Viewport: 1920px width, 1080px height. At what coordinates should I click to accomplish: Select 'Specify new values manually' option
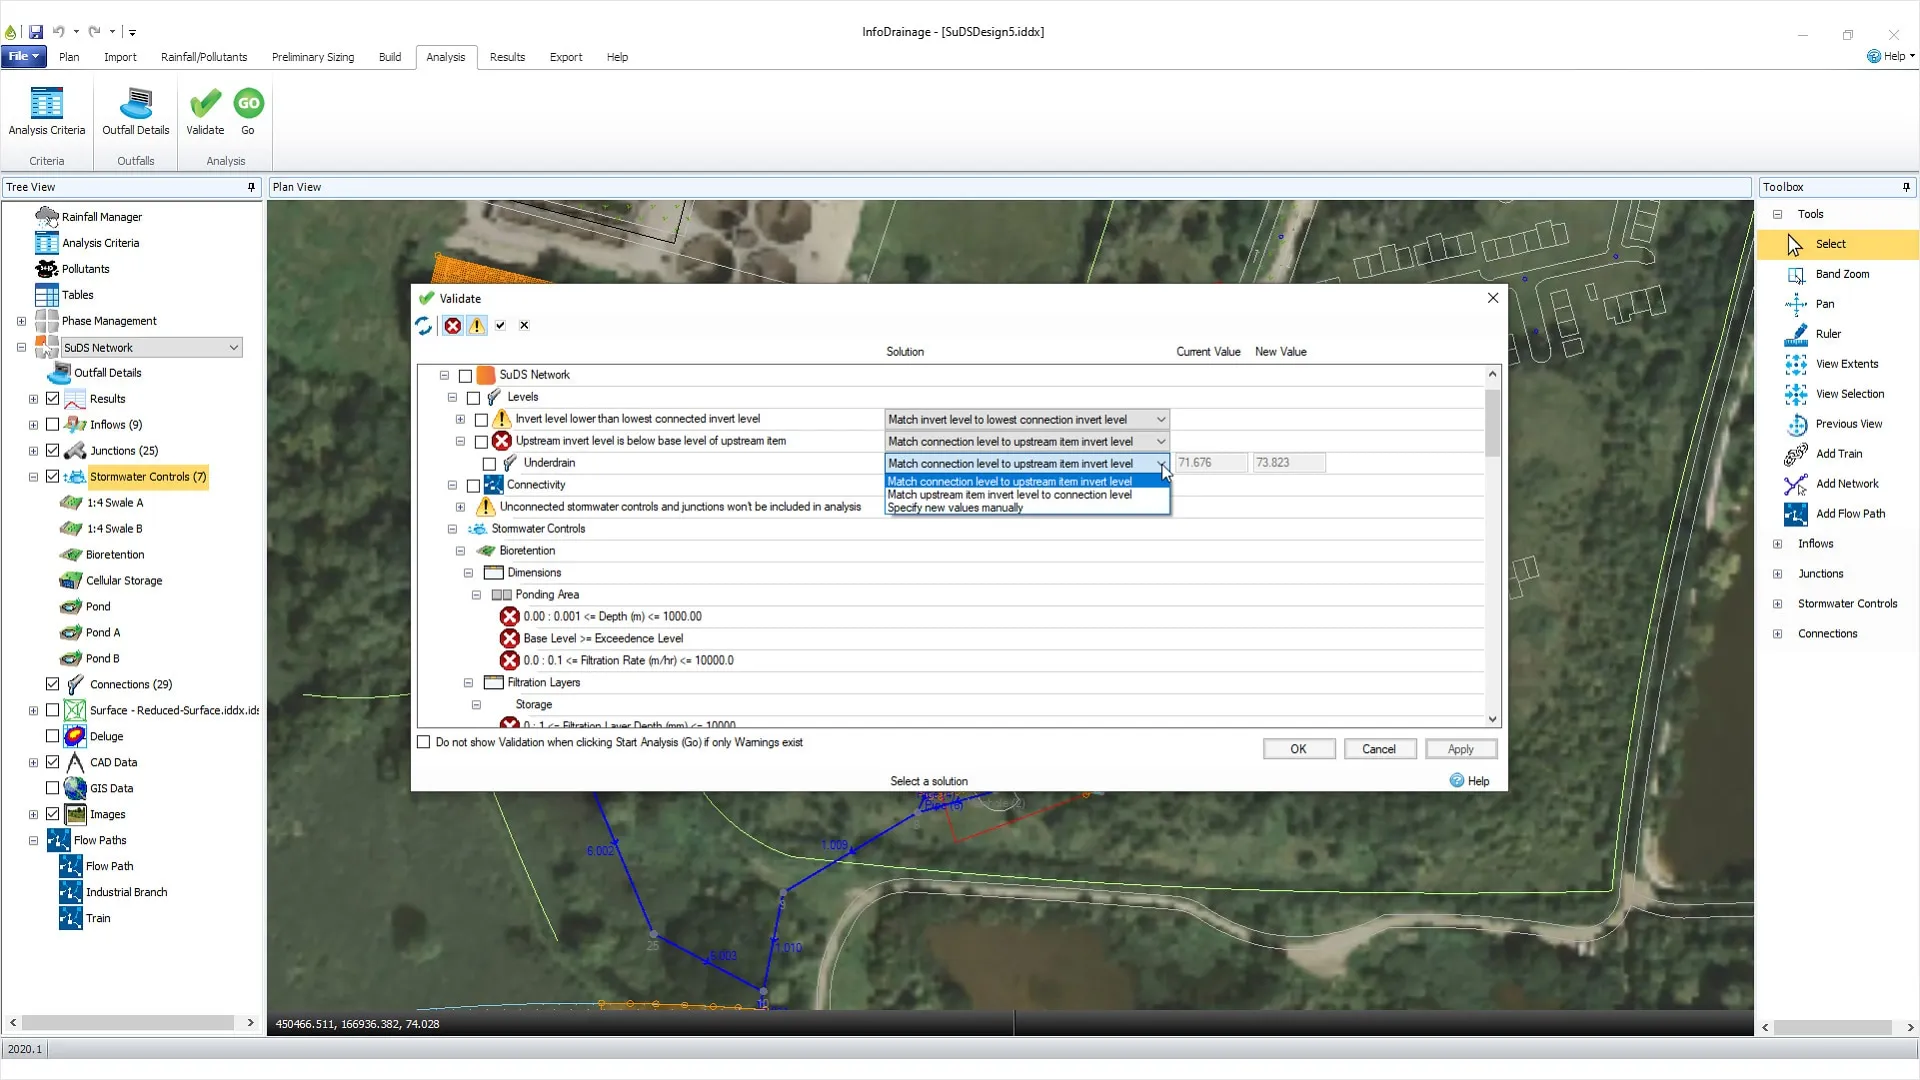click(955, 508)
